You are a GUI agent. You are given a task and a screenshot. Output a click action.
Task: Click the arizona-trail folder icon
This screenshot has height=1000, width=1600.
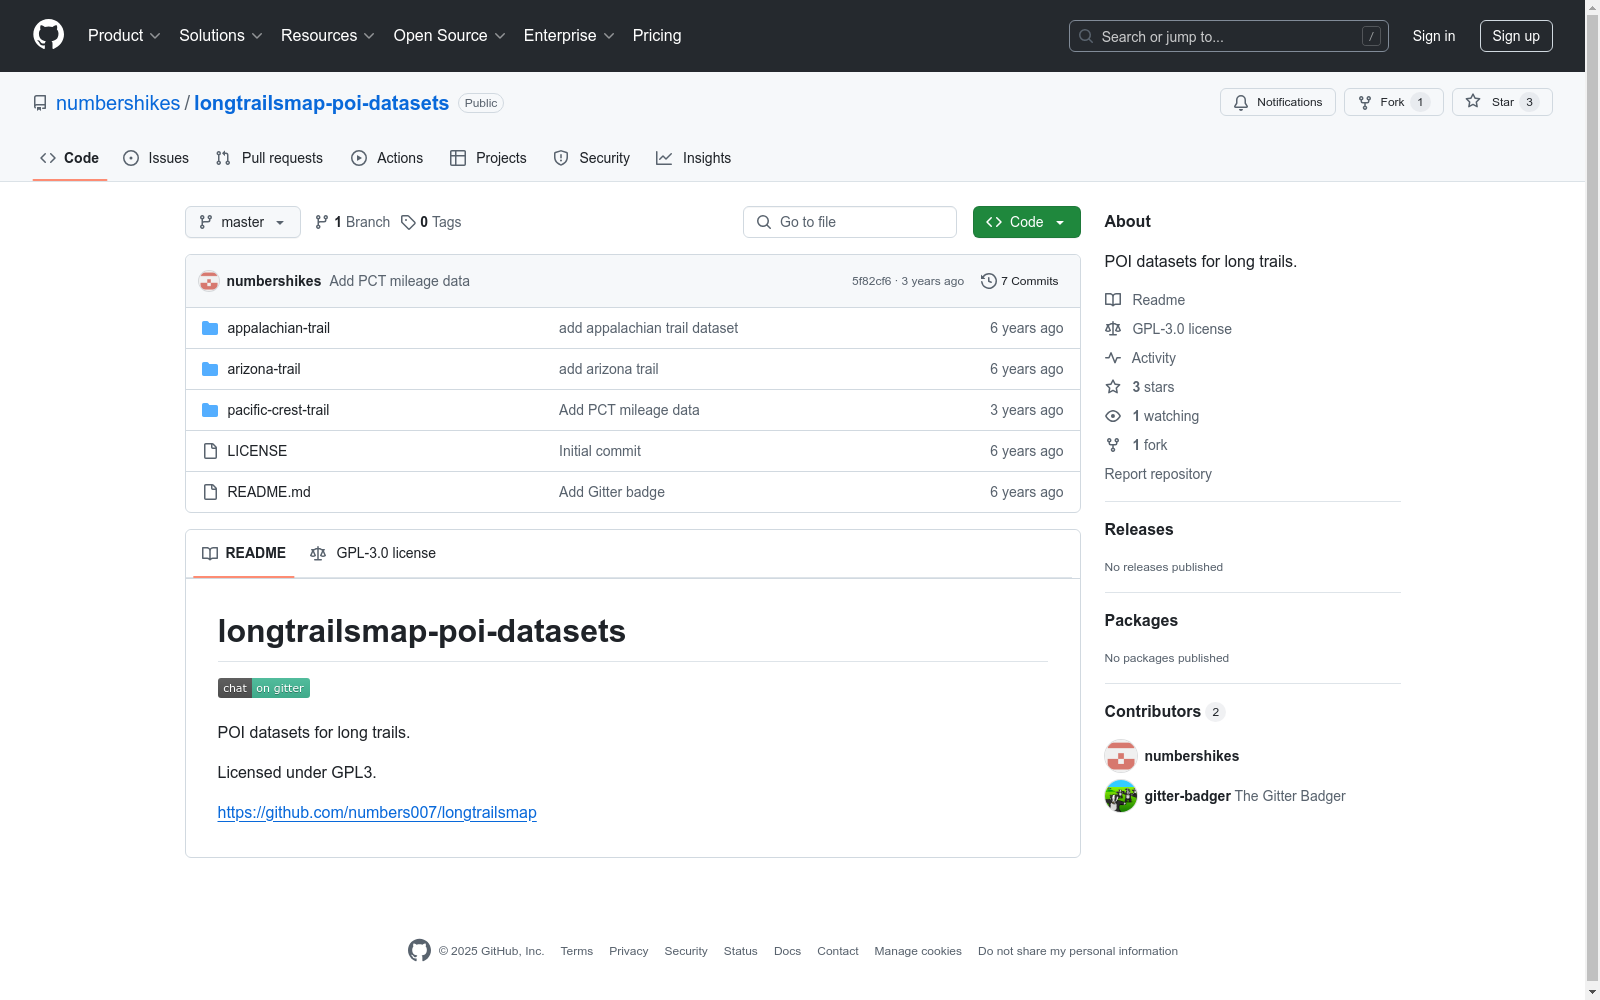coord(210,369)
